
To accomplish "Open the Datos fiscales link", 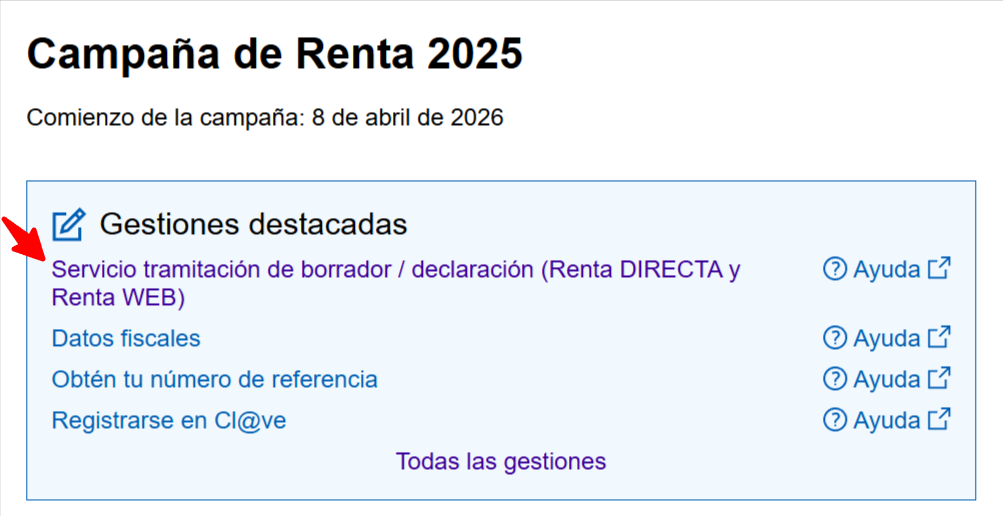I will tap(126, 339).
